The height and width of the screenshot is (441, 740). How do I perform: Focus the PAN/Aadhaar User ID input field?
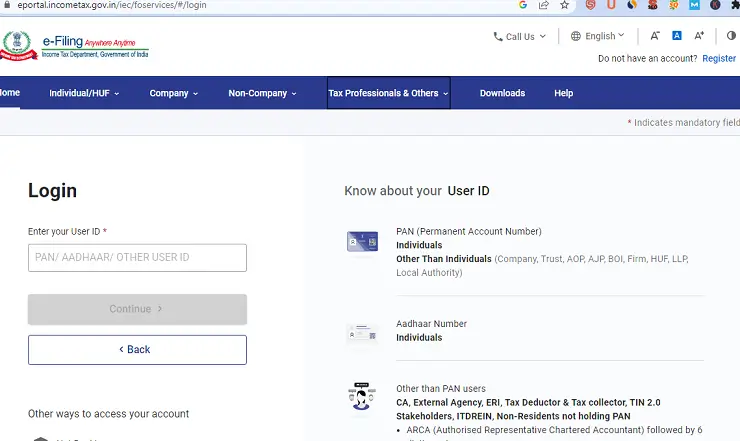pos(137,258)
